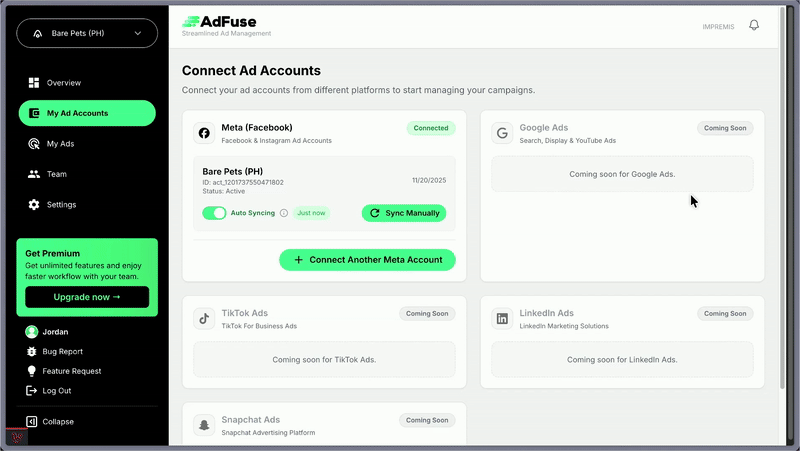
Task: Click the Upgrade now button
Action: coord(87,297)
